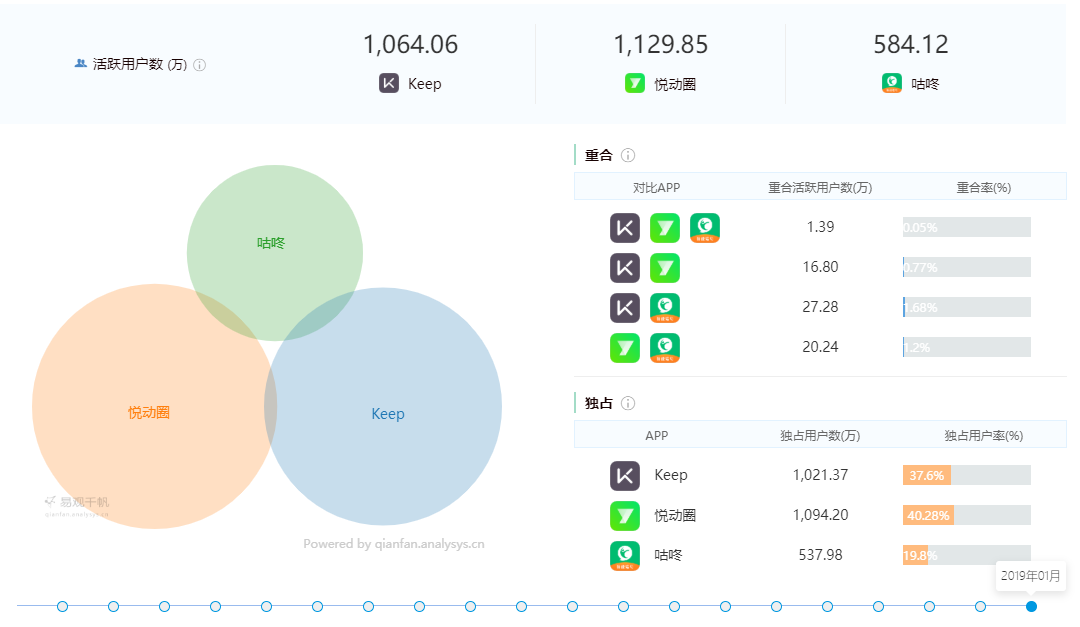Click the 独占用户数(万) column header

[x=820, y=435]
